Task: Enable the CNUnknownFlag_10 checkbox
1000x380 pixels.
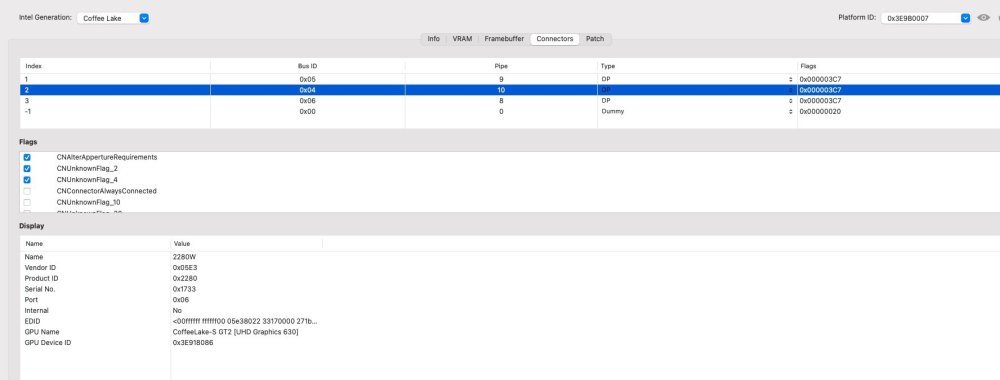Action: (27, 202)
